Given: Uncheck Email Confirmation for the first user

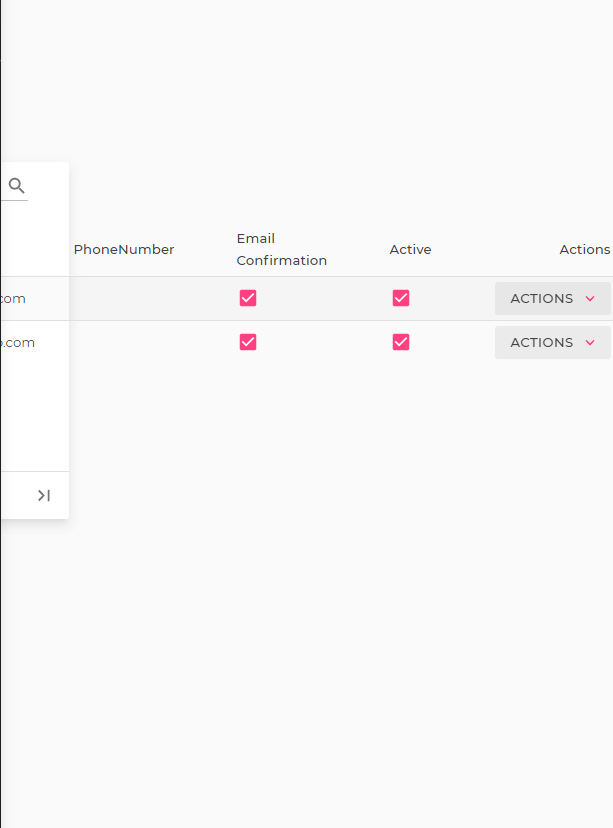Looking at the screenshot, I should 246,297.
